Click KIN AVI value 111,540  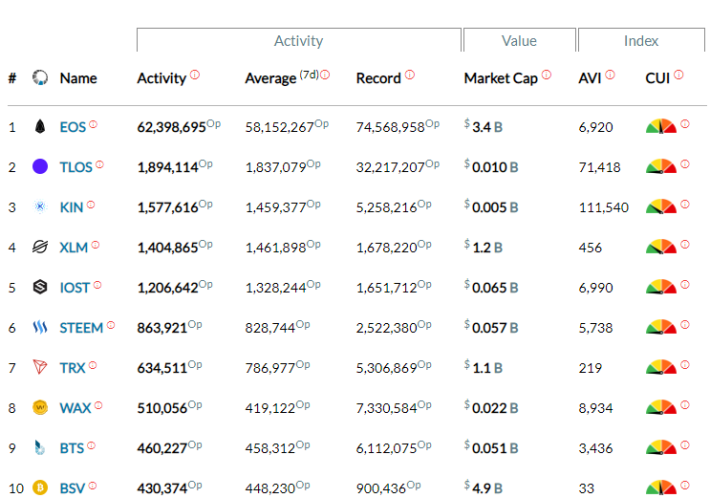pos(604,207)
